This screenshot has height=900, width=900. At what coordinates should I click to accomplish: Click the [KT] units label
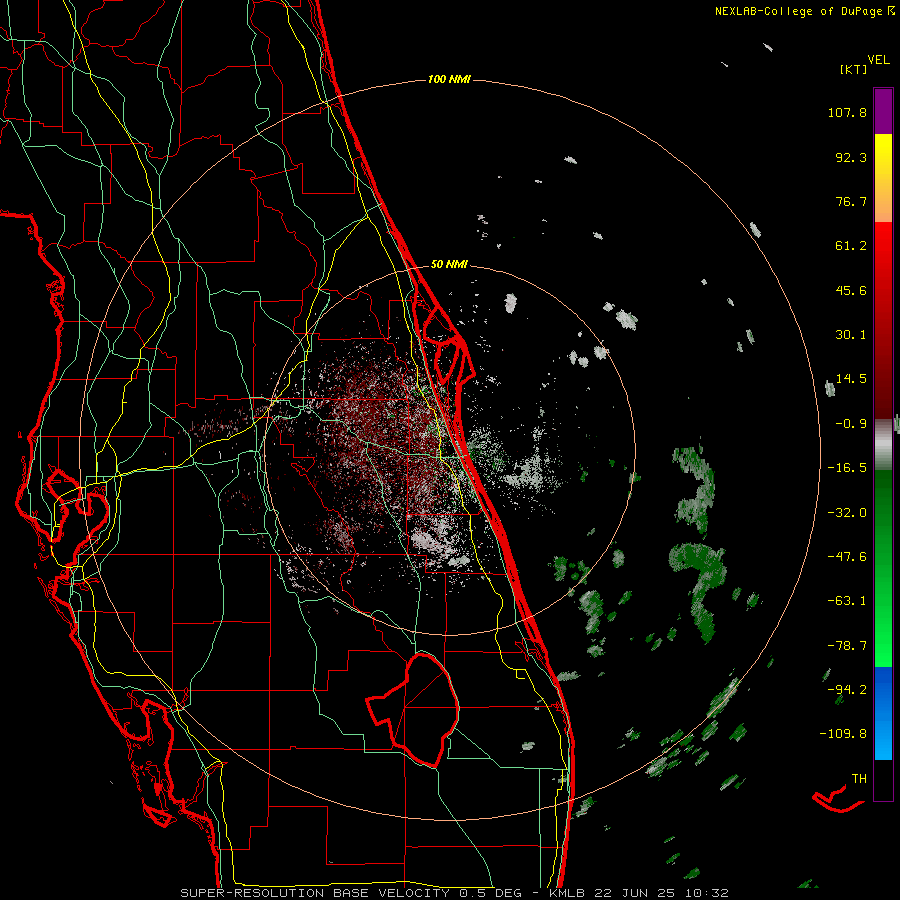coord(853,69)
